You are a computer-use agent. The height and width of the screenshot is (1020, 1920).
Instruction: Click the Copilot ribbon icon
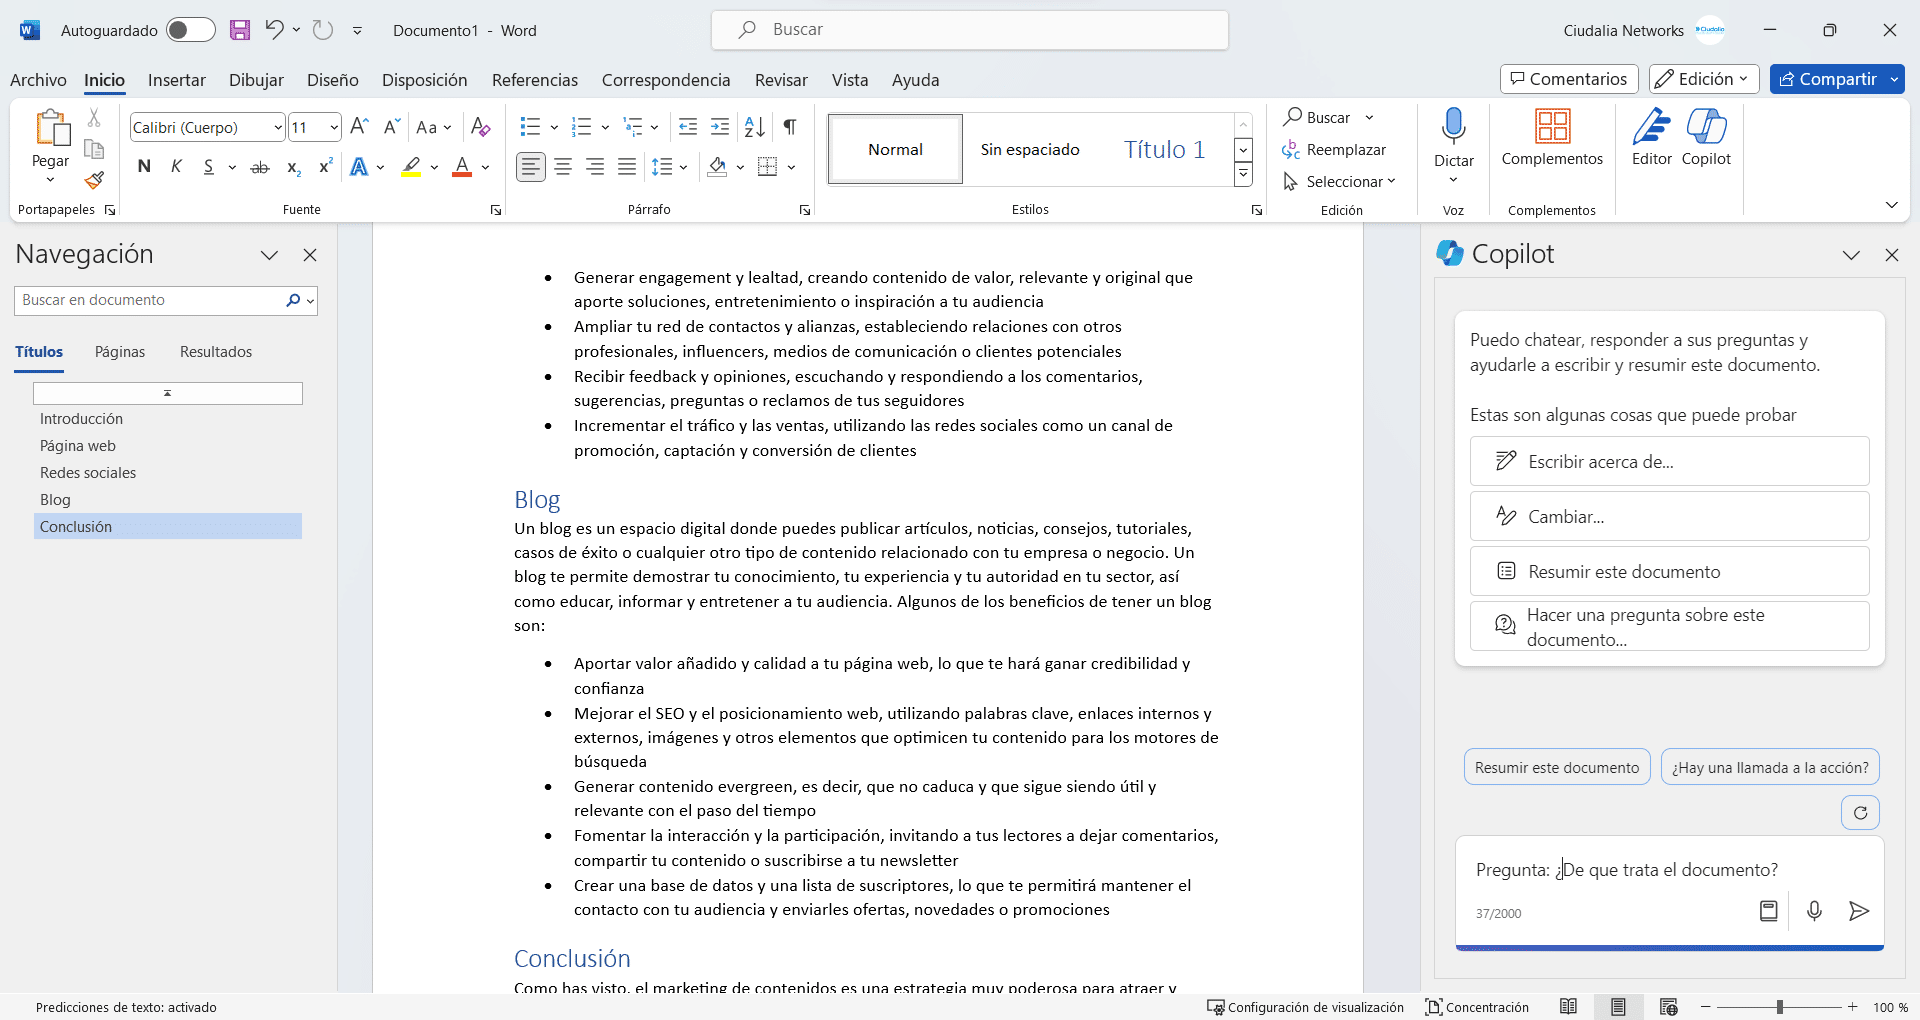coord(1706,137)
